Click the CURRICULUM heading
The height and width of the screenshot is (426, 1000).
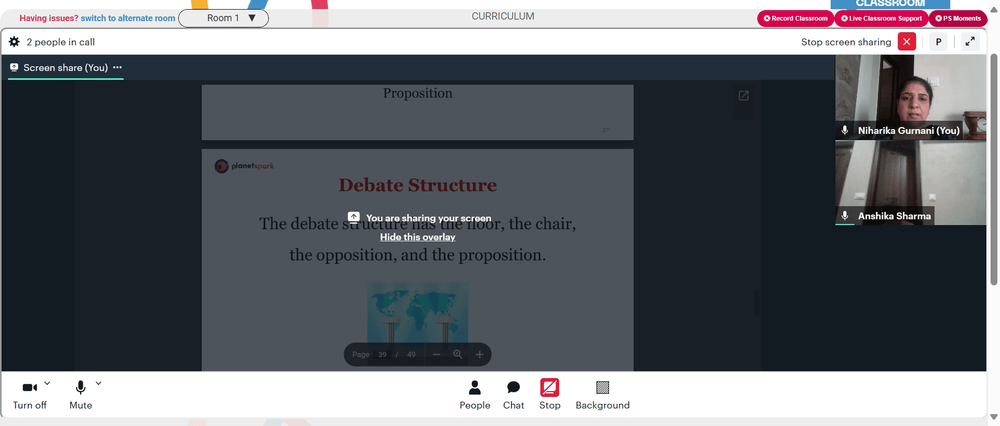[503, 17]
